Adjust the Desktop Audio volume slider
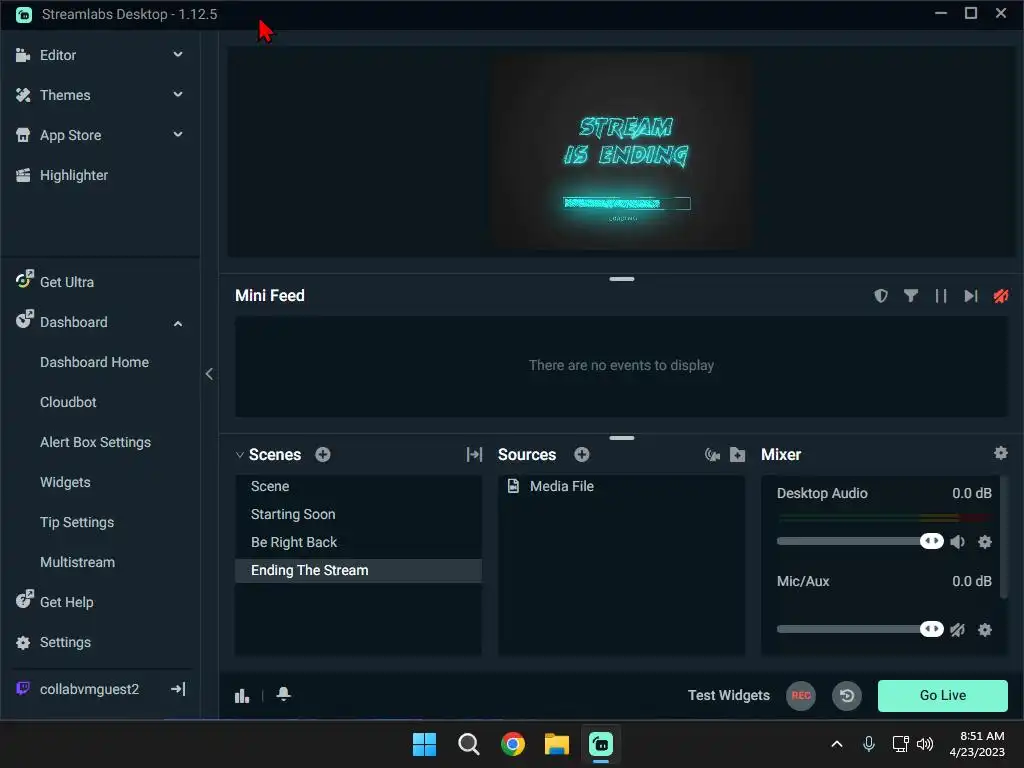 pos(860,541)
